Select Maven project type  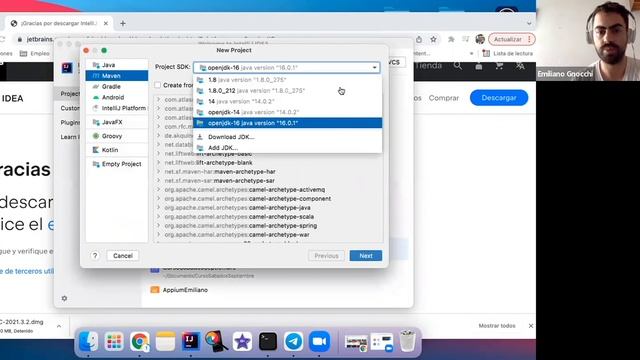coord(116,76)
